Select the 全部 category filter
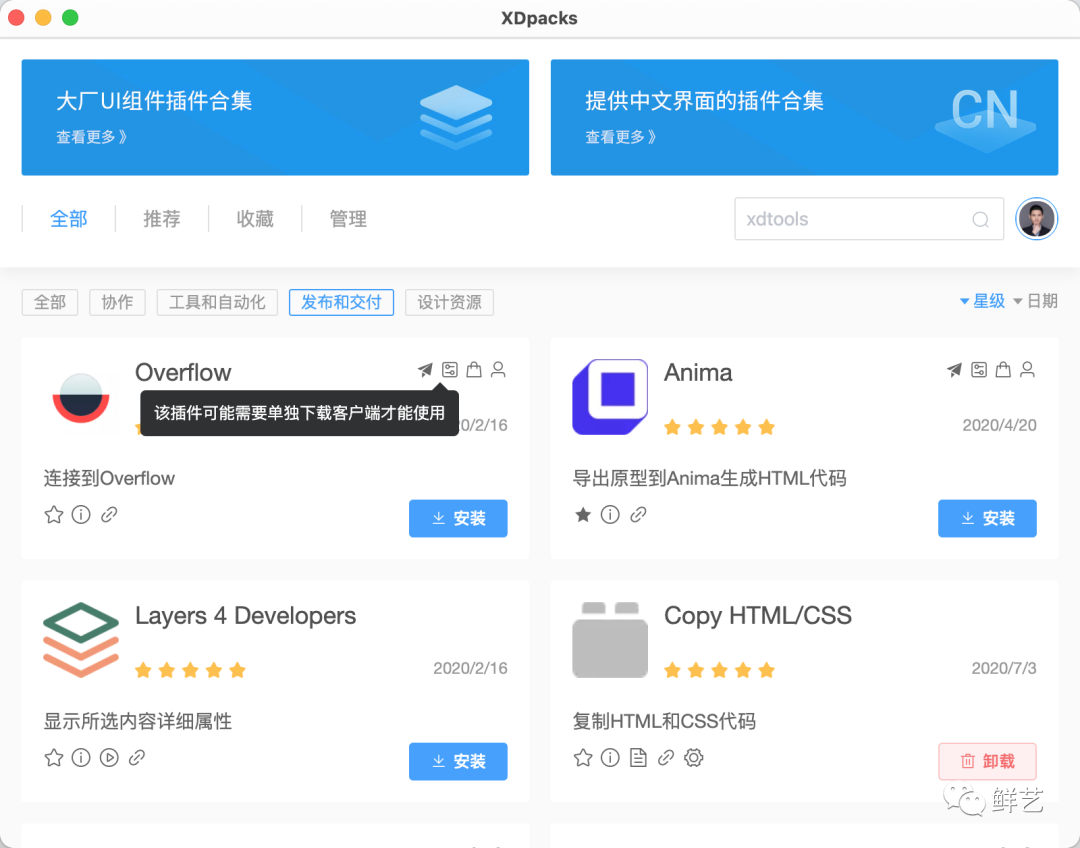The width and height of the screenshot is (1080, 848). click(x=50, y=302)
